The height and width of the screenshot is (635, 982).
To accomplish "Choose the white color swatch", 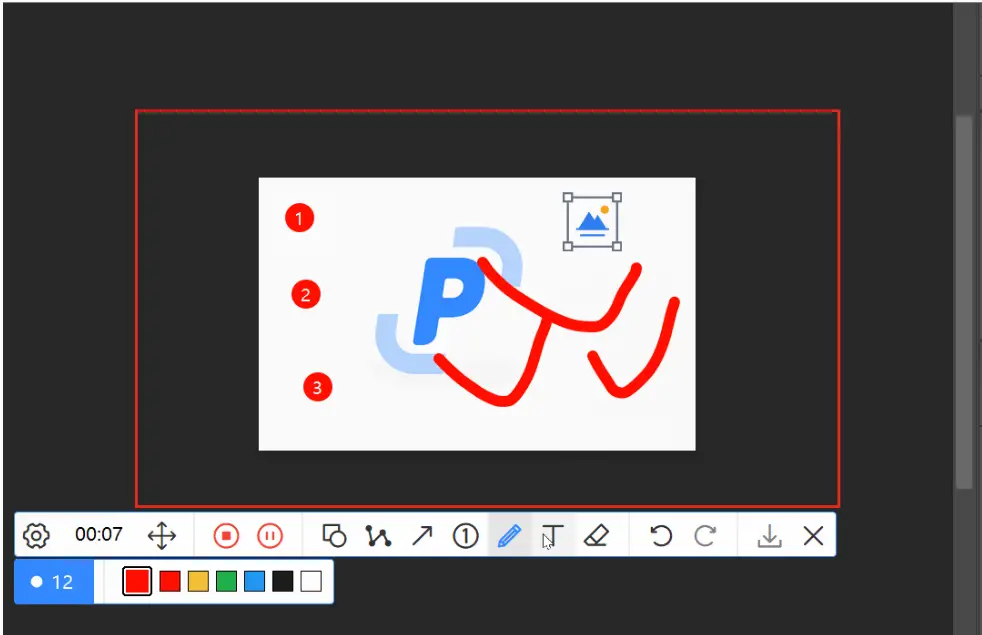I will coord(311,581).
